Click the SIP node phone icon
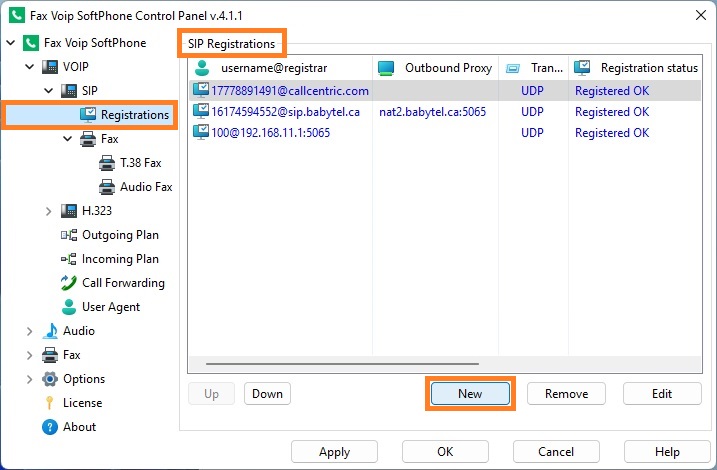This screenshot has height=470, width=717. [69, 91]
